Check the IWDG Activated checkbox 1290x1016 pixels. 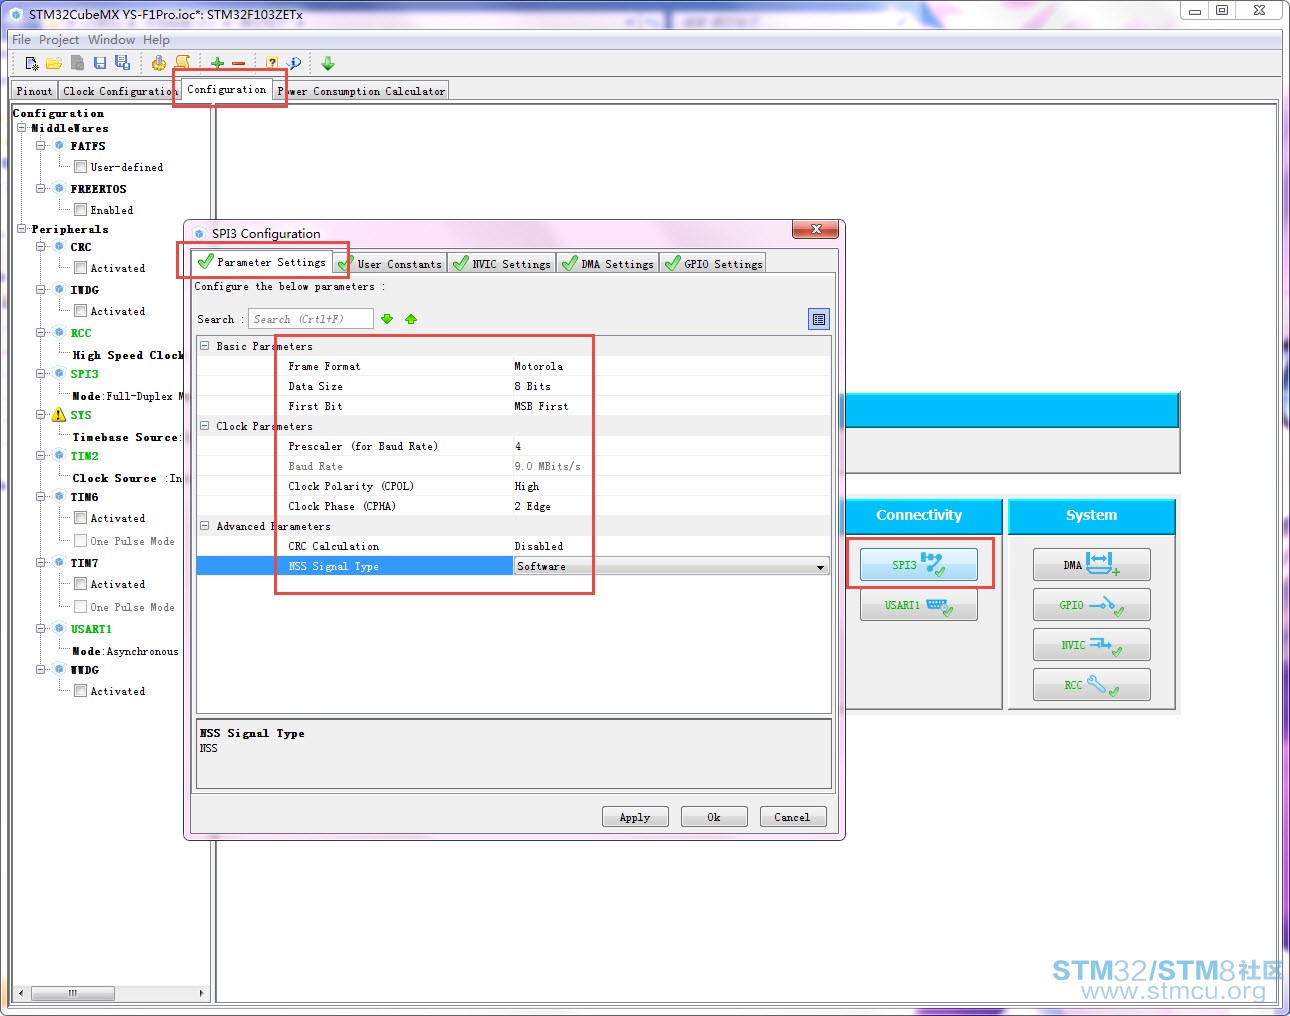pyautogui.click(x=80, y=311)
